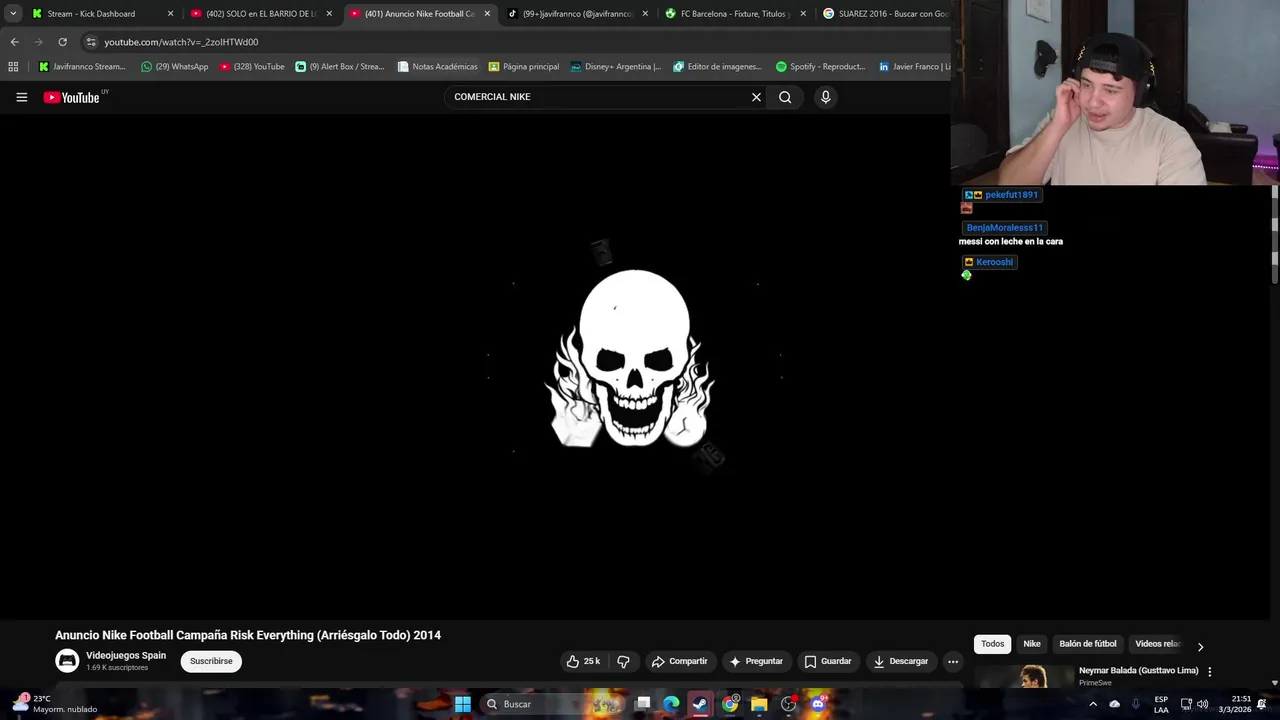Go to the YouTube home logo
The width and height of the screenshot is (1280, 720).
tap(72, 97)
